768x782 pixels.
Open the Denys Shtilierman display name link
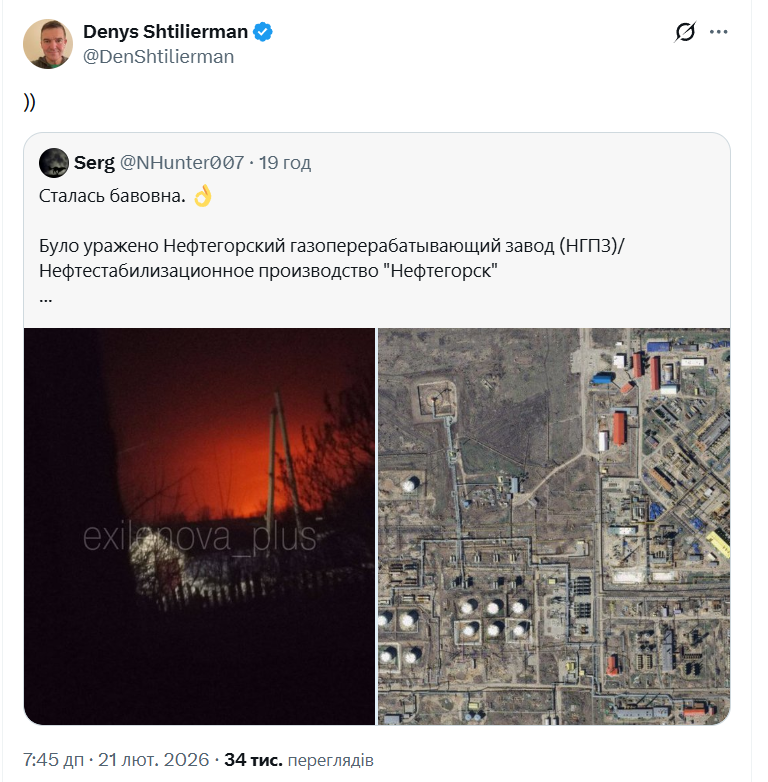(x=165, y=32)
